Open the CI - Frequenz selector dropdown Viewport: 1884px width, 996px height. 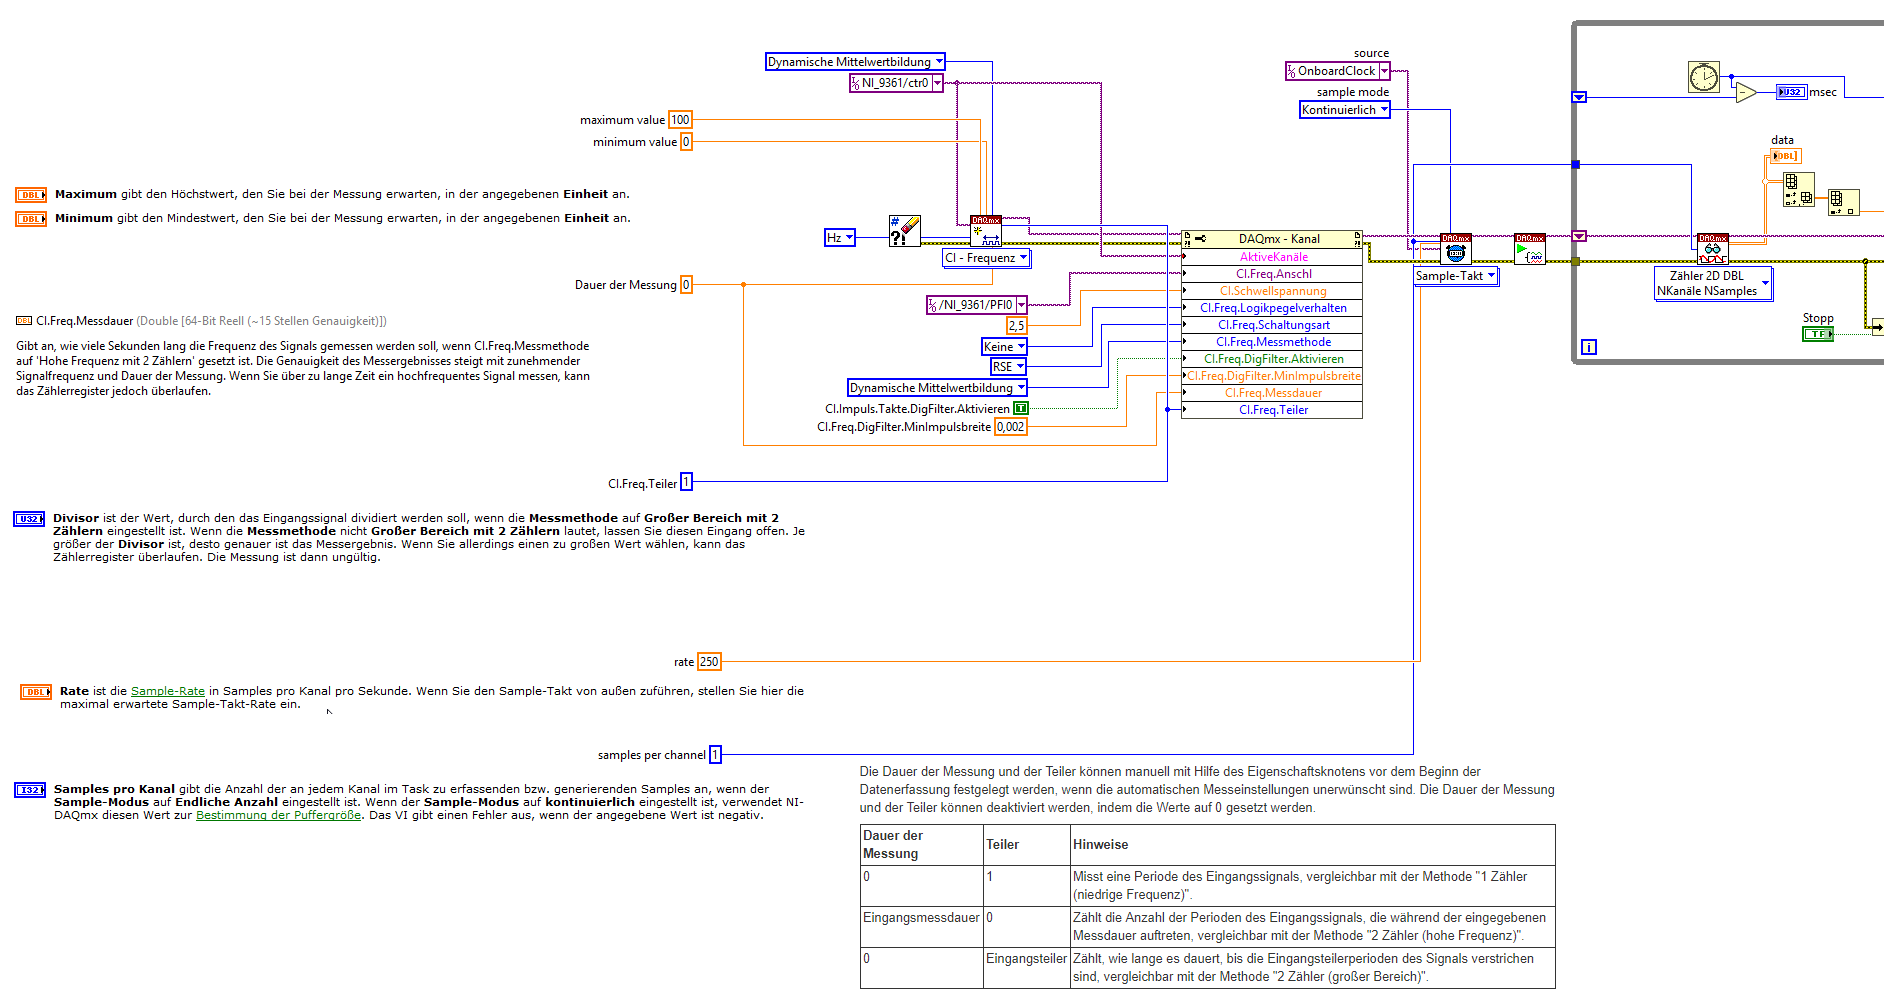[986, 258]
